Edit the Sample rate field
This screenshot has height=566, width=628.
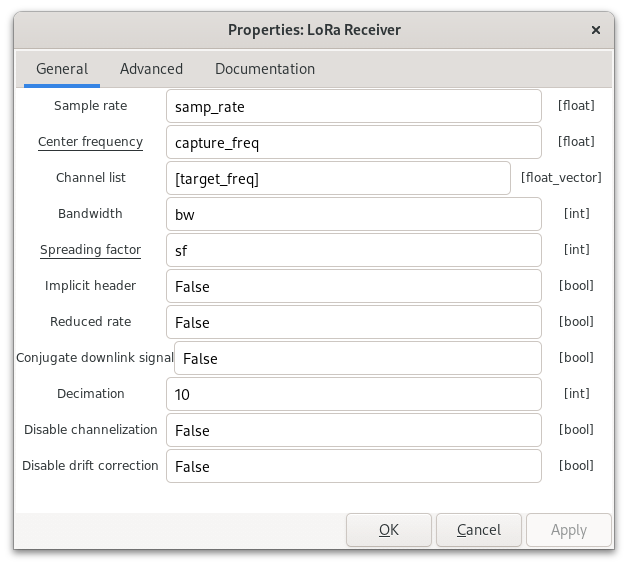[354, 106]
